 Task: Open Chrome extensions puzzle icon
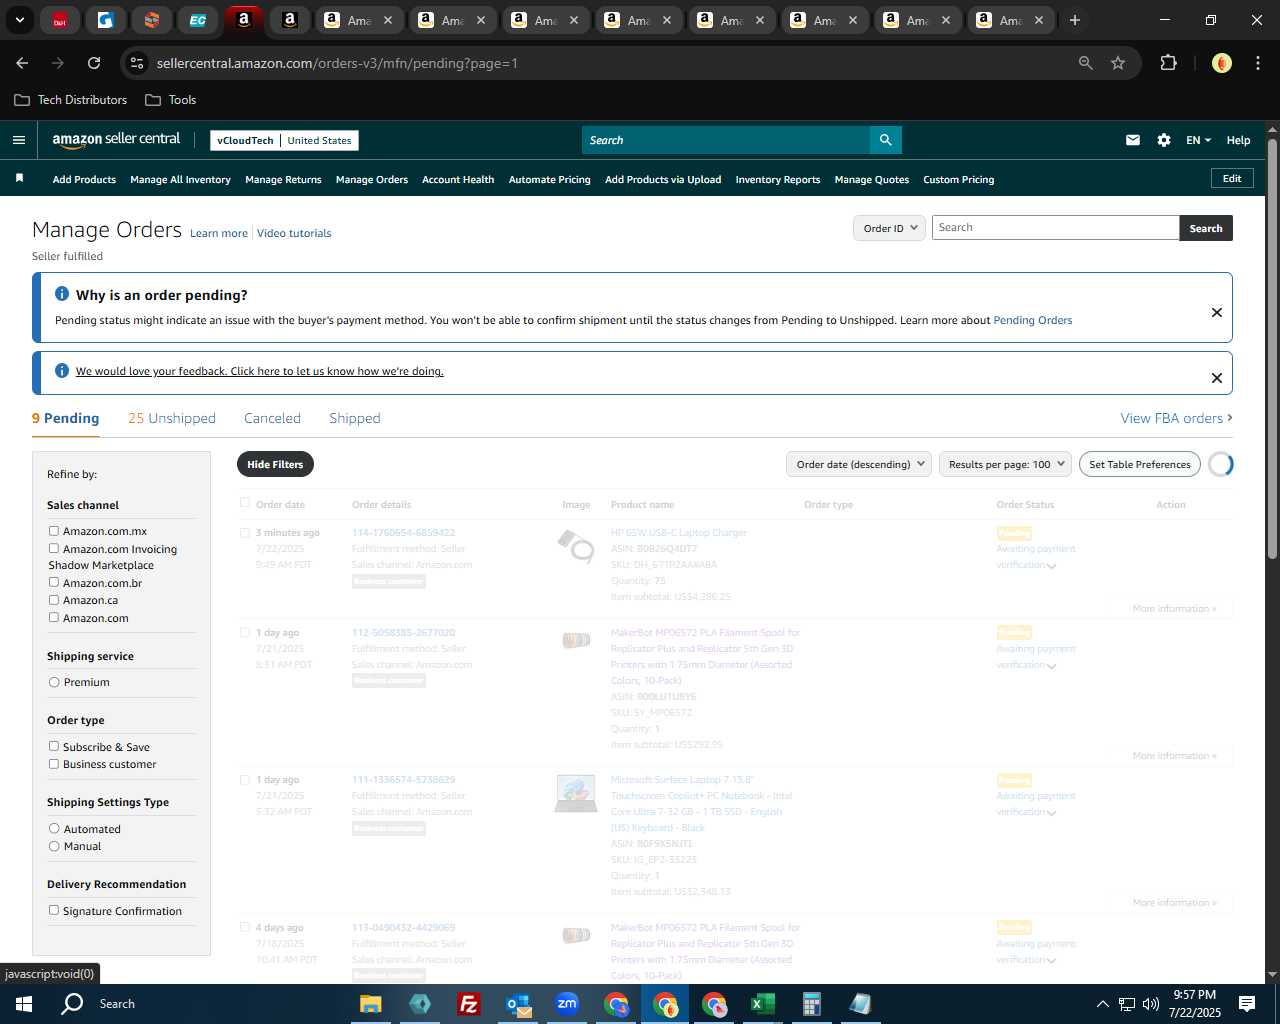(1168, 63)
